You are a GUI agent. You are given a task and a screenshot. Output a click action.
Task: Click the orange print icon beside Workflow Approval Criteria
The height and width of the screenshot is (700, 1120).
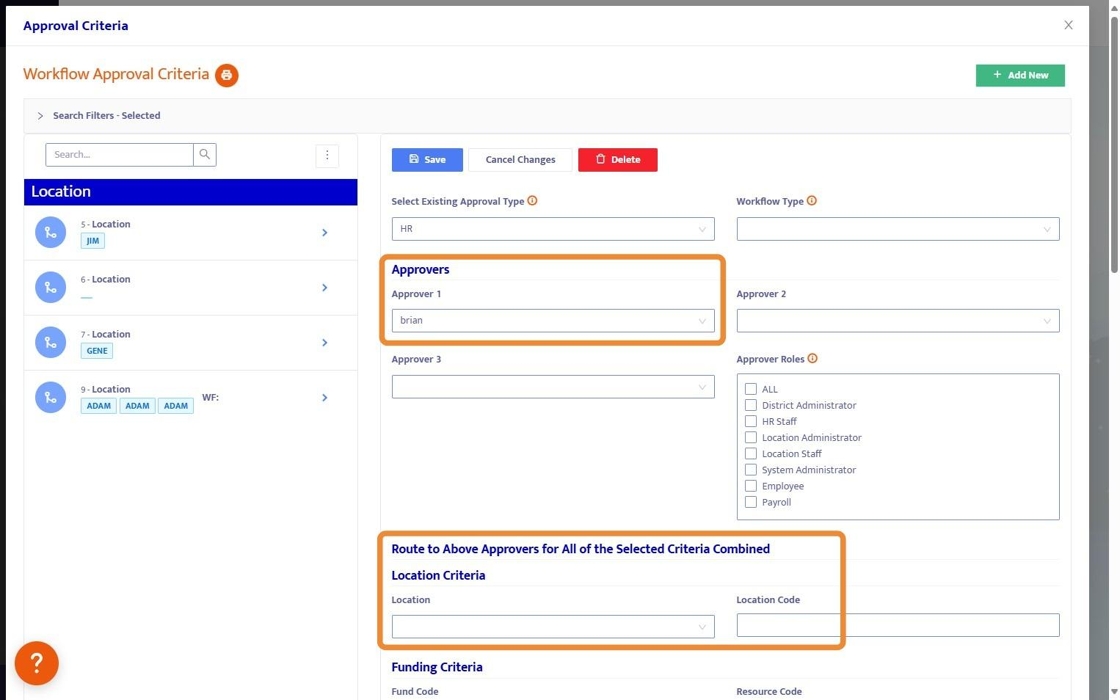pyautogui.click(x=226, y=75)
